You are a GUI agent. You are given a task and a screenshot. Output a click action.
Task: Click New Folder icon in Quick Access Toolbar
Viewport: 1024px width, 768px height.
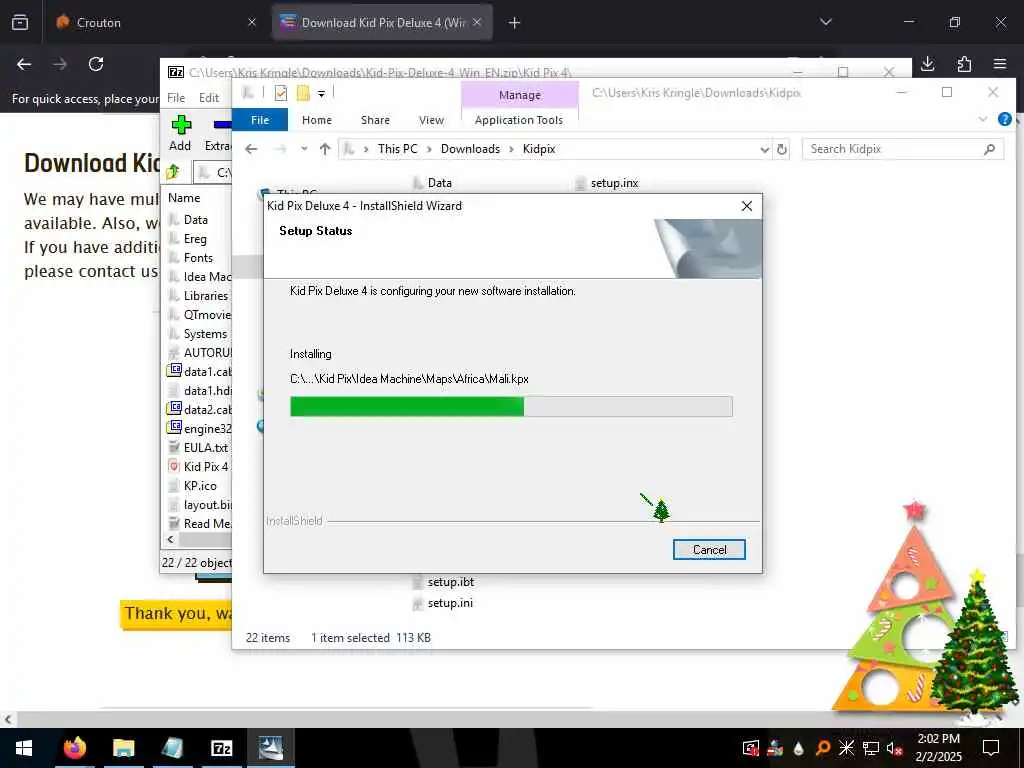tap(303, 93)
